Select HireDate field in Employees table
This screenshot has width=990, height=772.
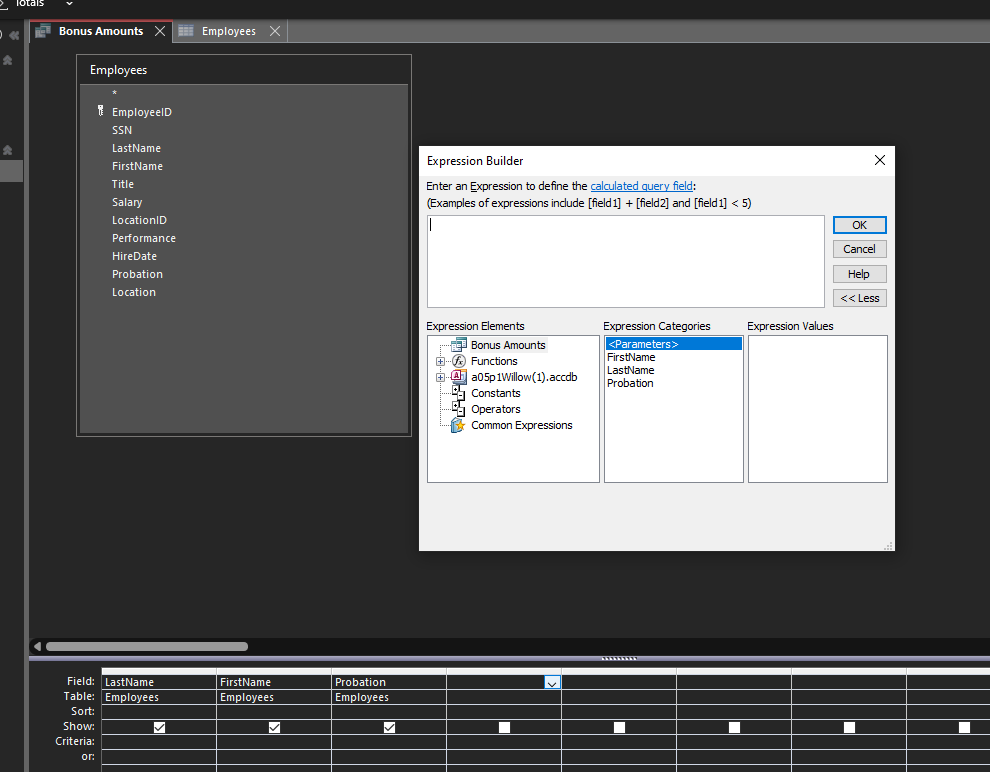tap(134, 256)
